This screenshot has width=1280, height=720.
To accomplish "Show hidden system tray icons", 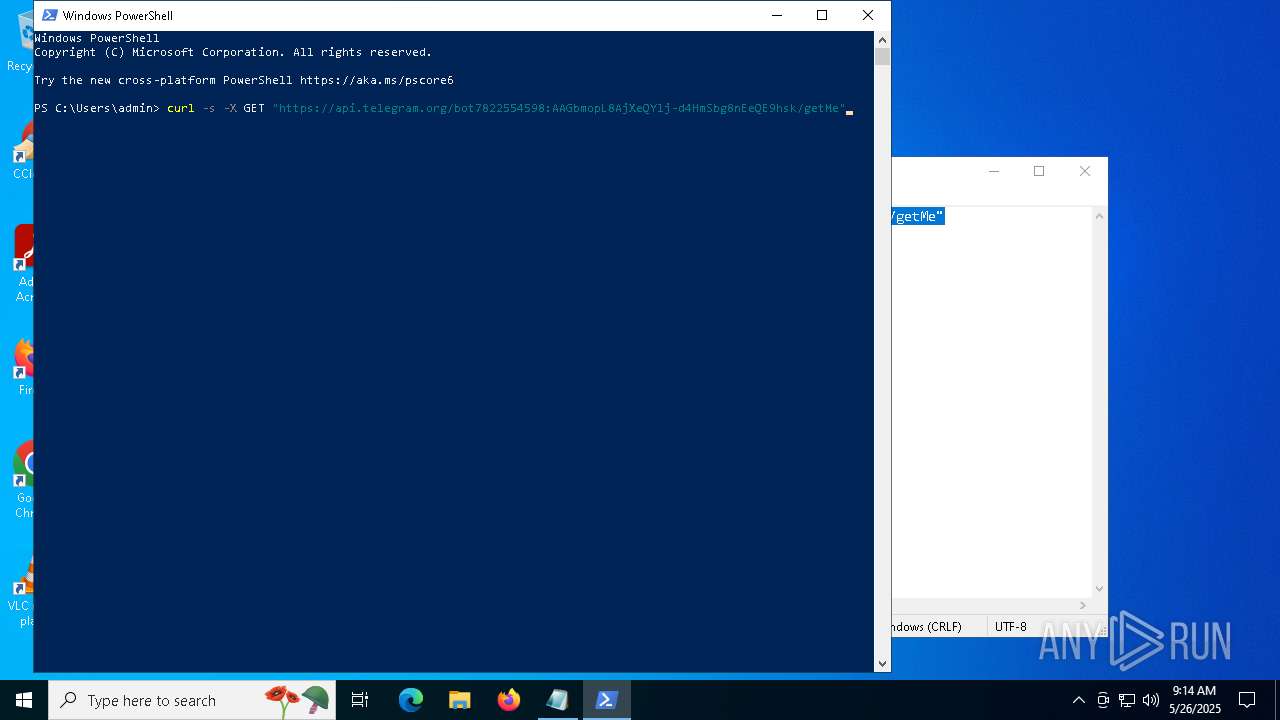I will tap(1078, 700).
